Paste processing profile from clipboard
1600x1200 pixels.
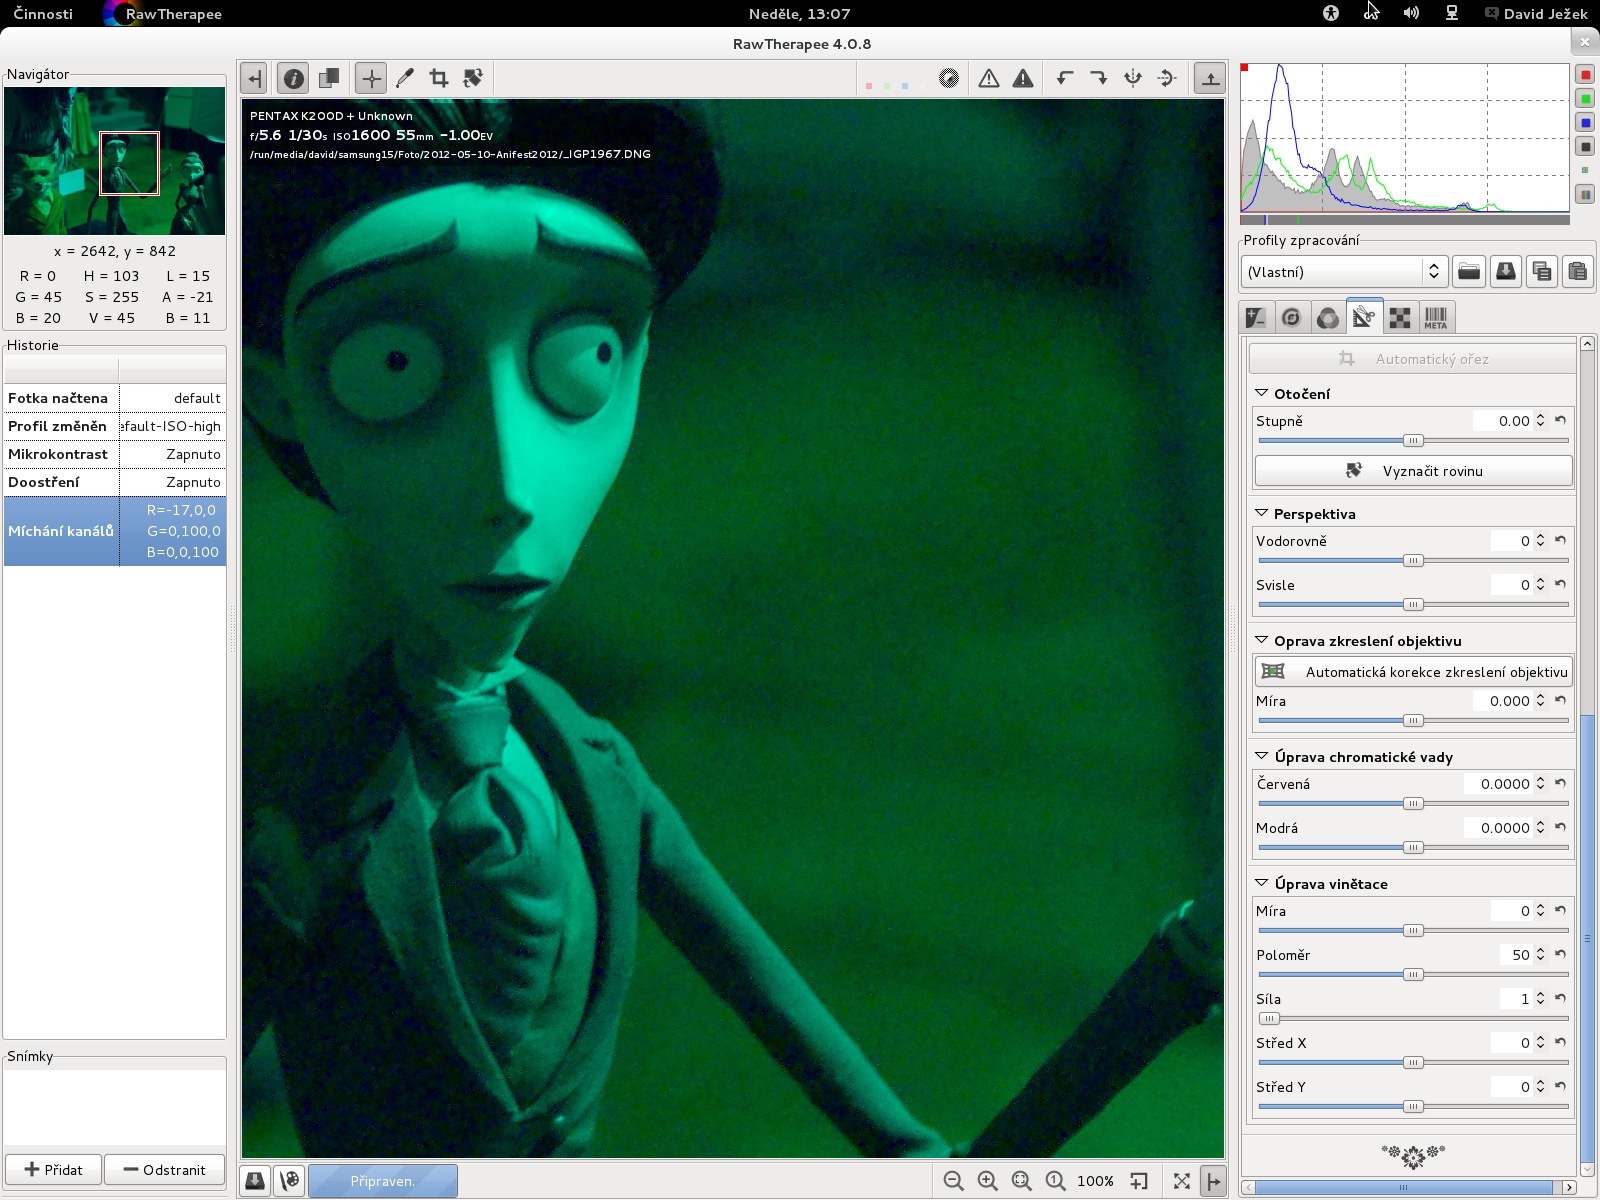click(1578, 272)
